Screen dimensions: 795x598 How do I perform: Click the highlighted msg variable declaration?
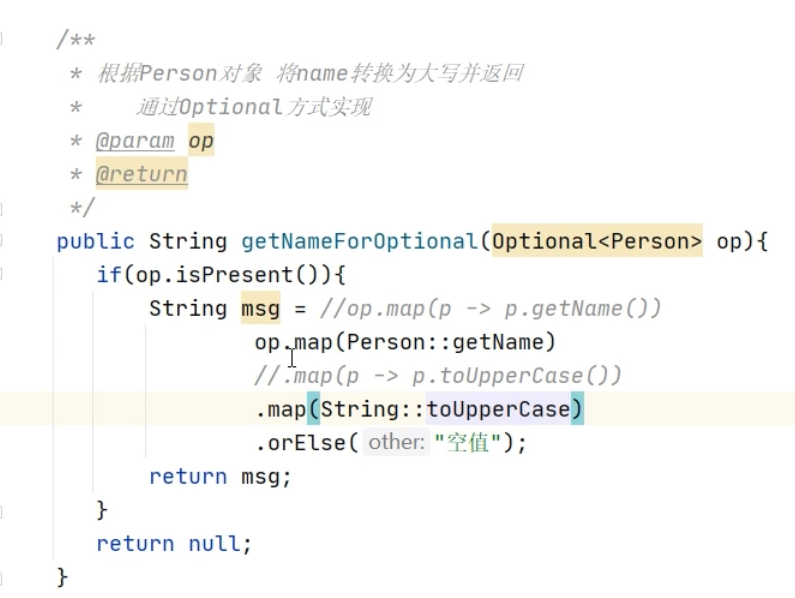coord(261,309)
